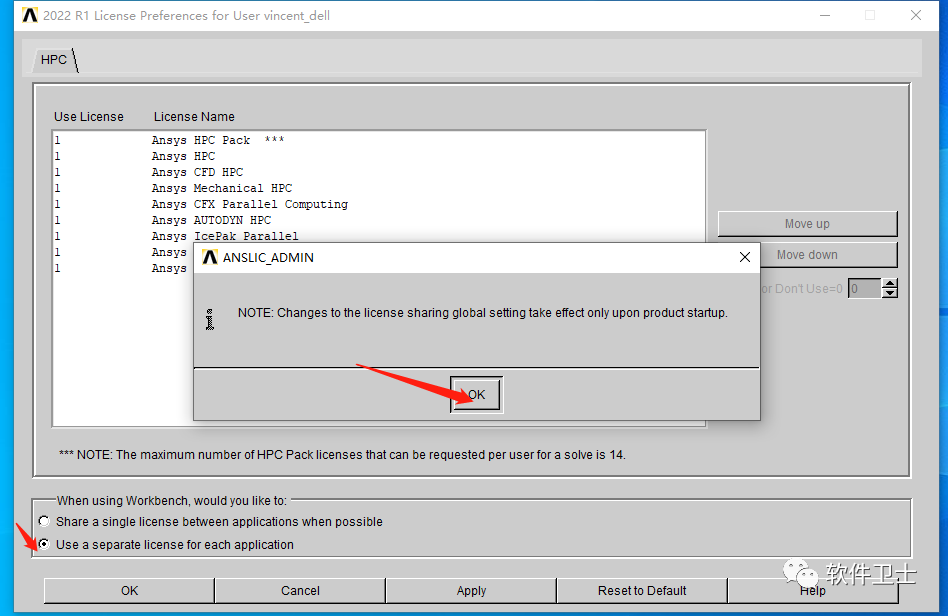Click the ANSLIC_ADMIN dialog Ansys logo icon

tap(210, 258)
